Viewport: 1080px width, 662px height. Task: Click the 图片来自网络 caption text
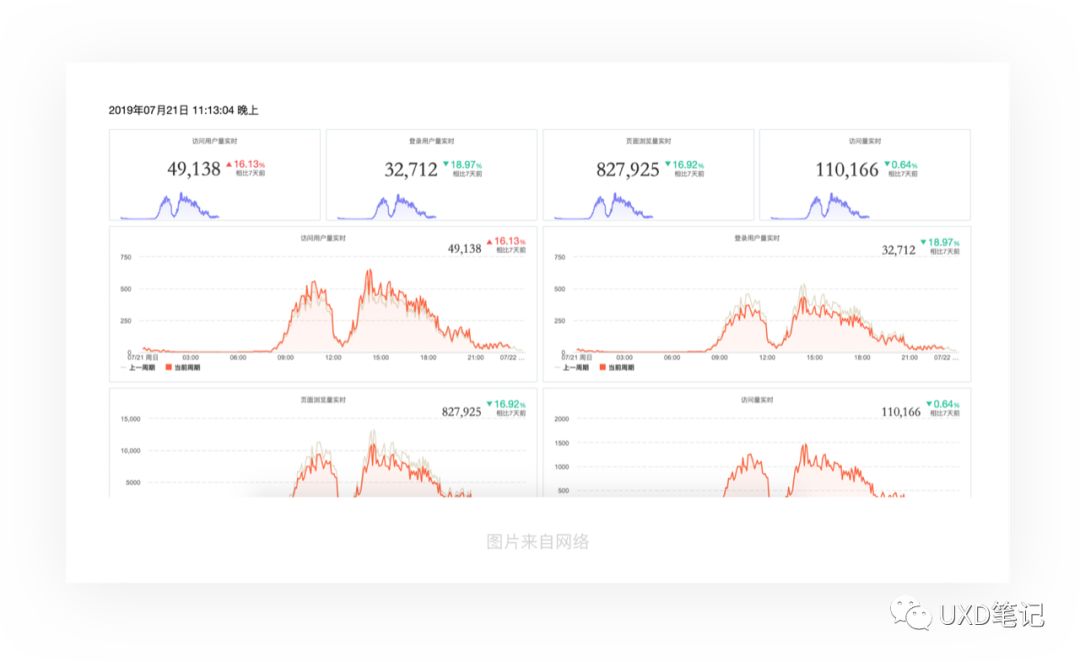[538, 542]
